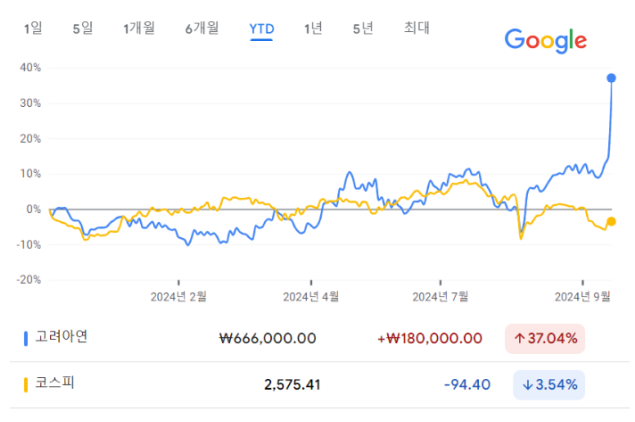
Task: Click the Google logo
Action: [x=546, y=40]
